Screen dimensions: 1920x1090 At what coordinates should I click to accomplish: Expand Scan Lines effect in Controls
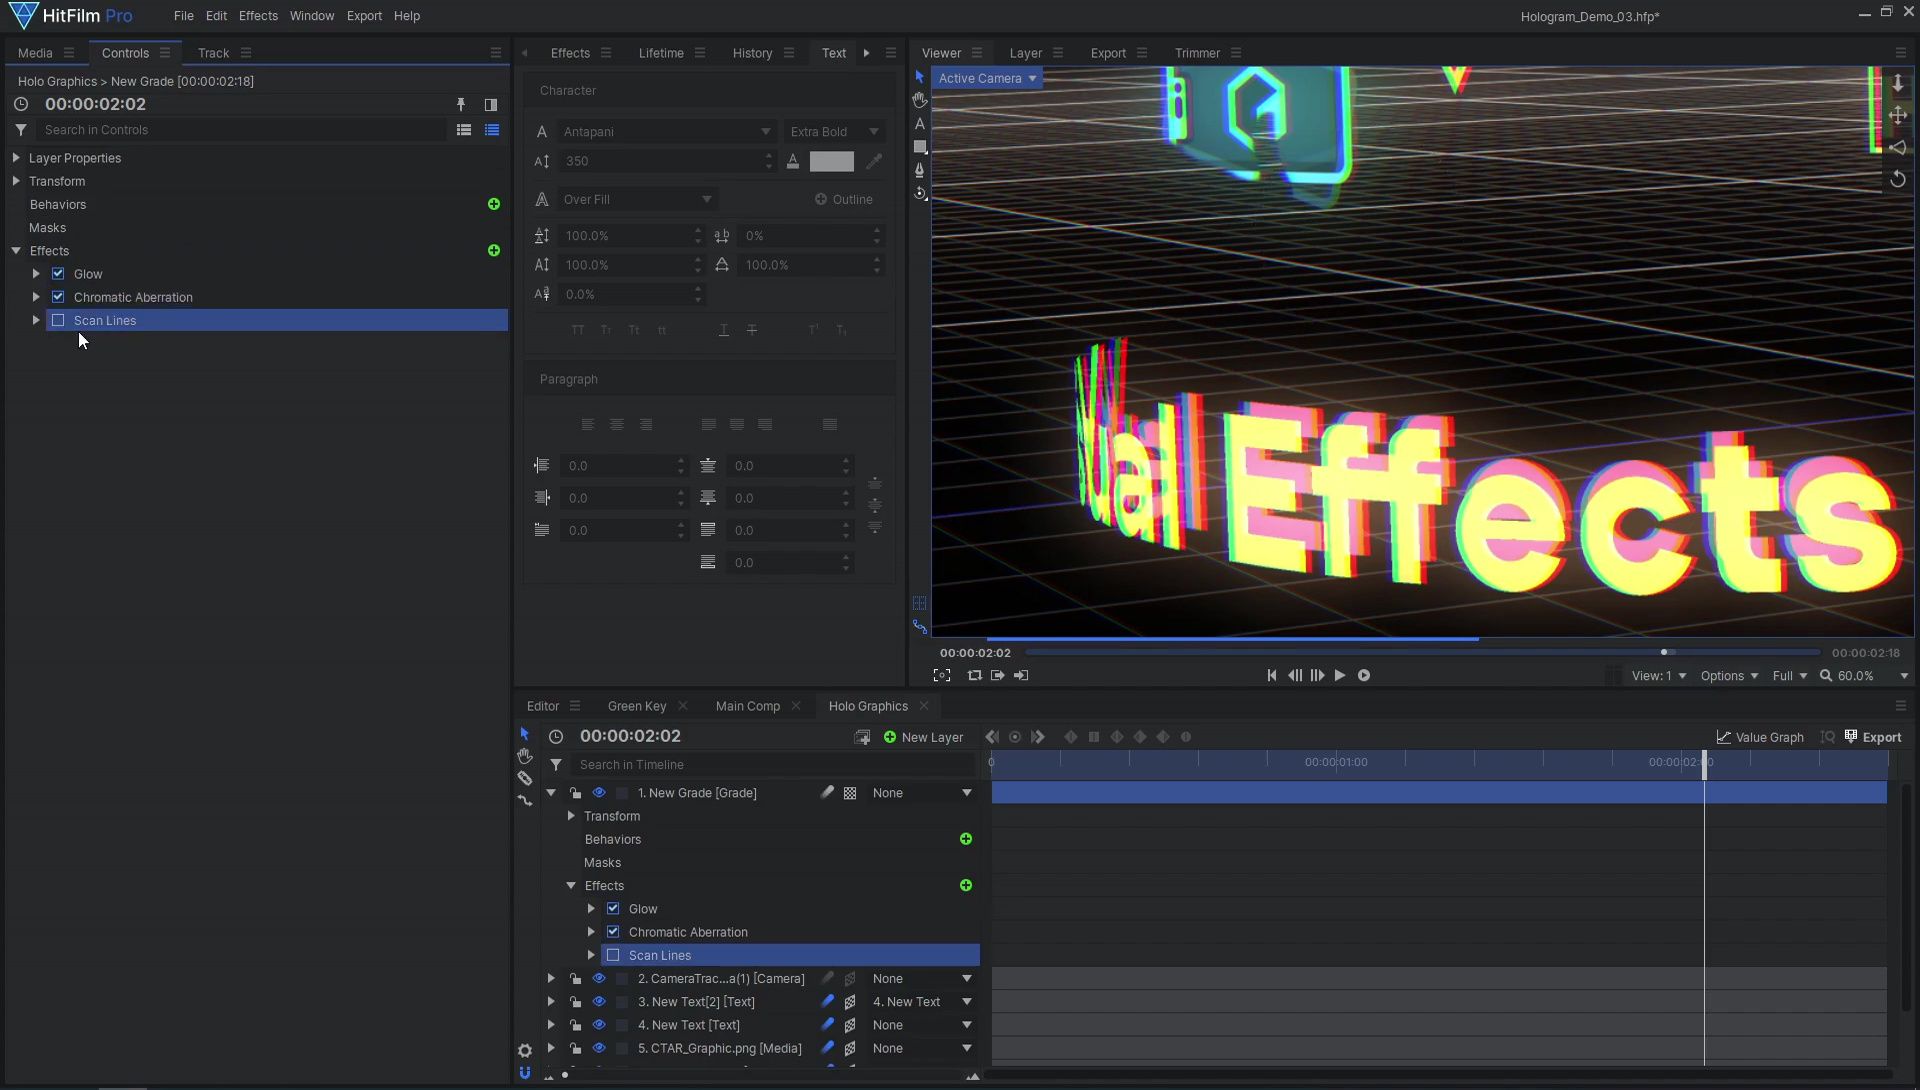[x=36, y=321]
